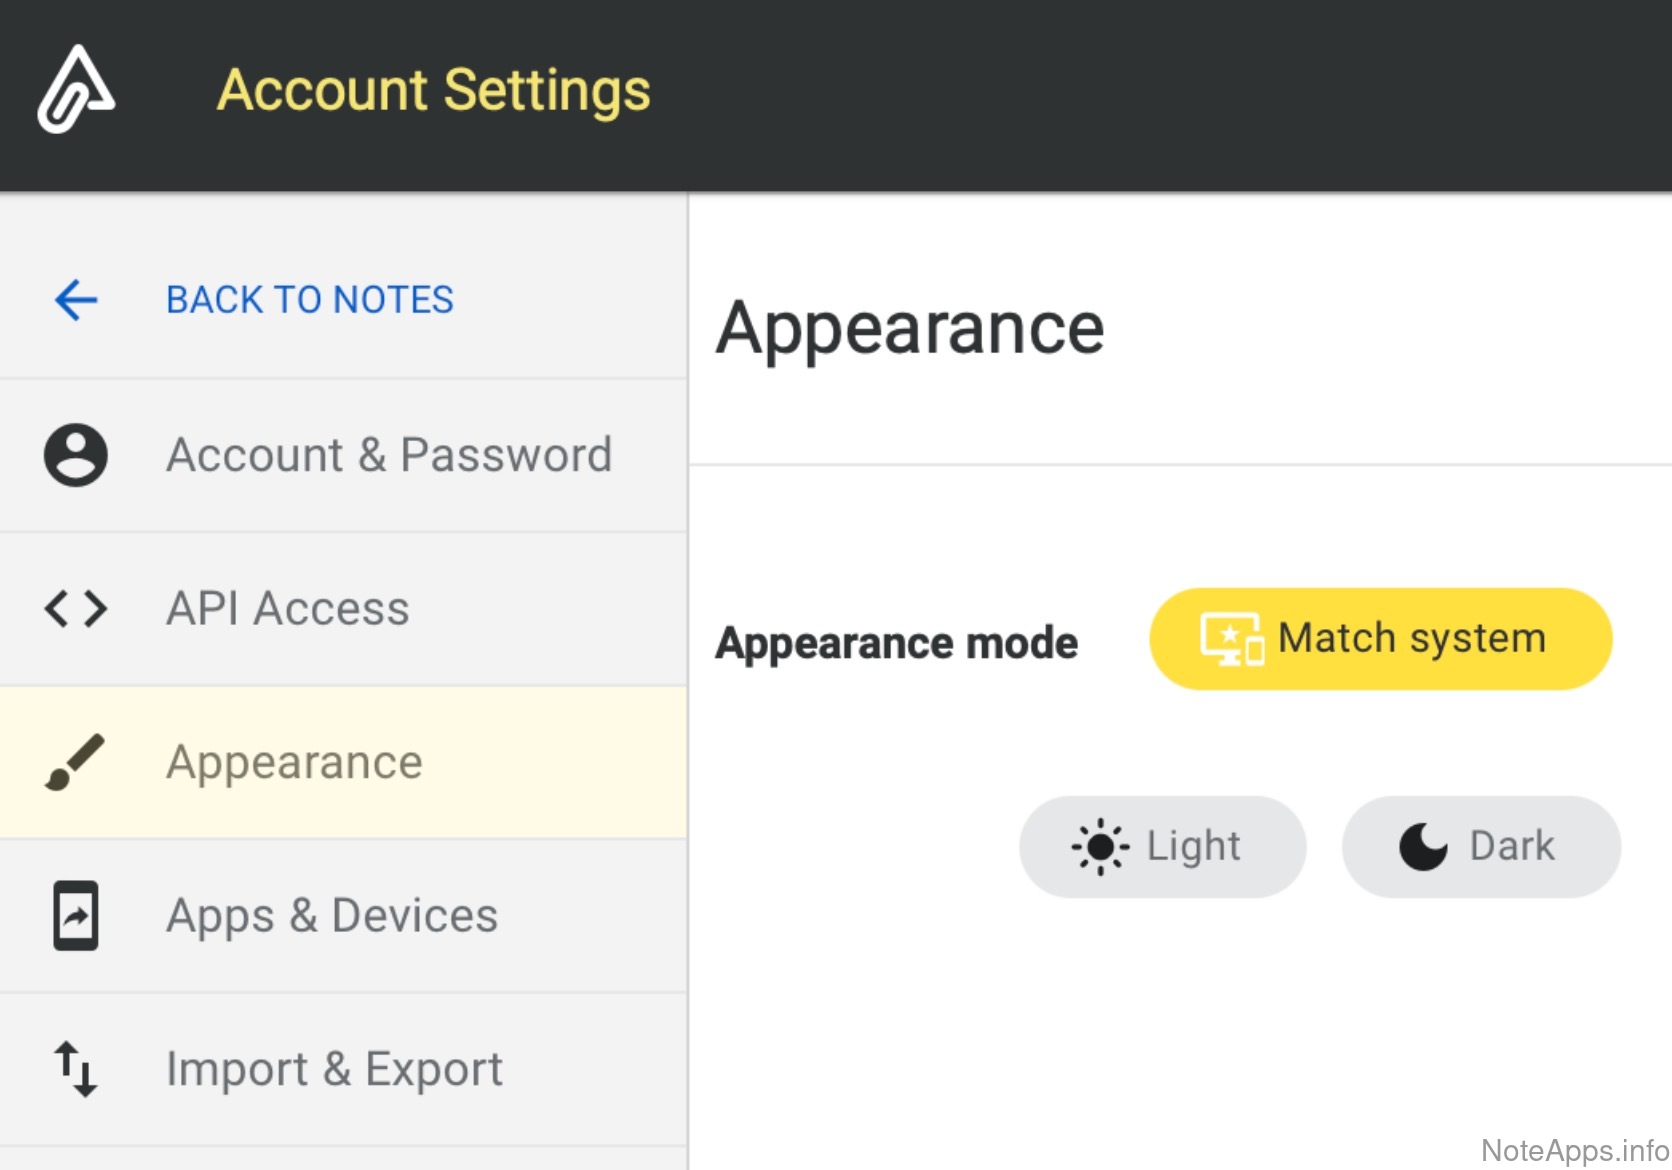
Task: Open the Apps & Devices section
Action: click(x=332, y=915)
